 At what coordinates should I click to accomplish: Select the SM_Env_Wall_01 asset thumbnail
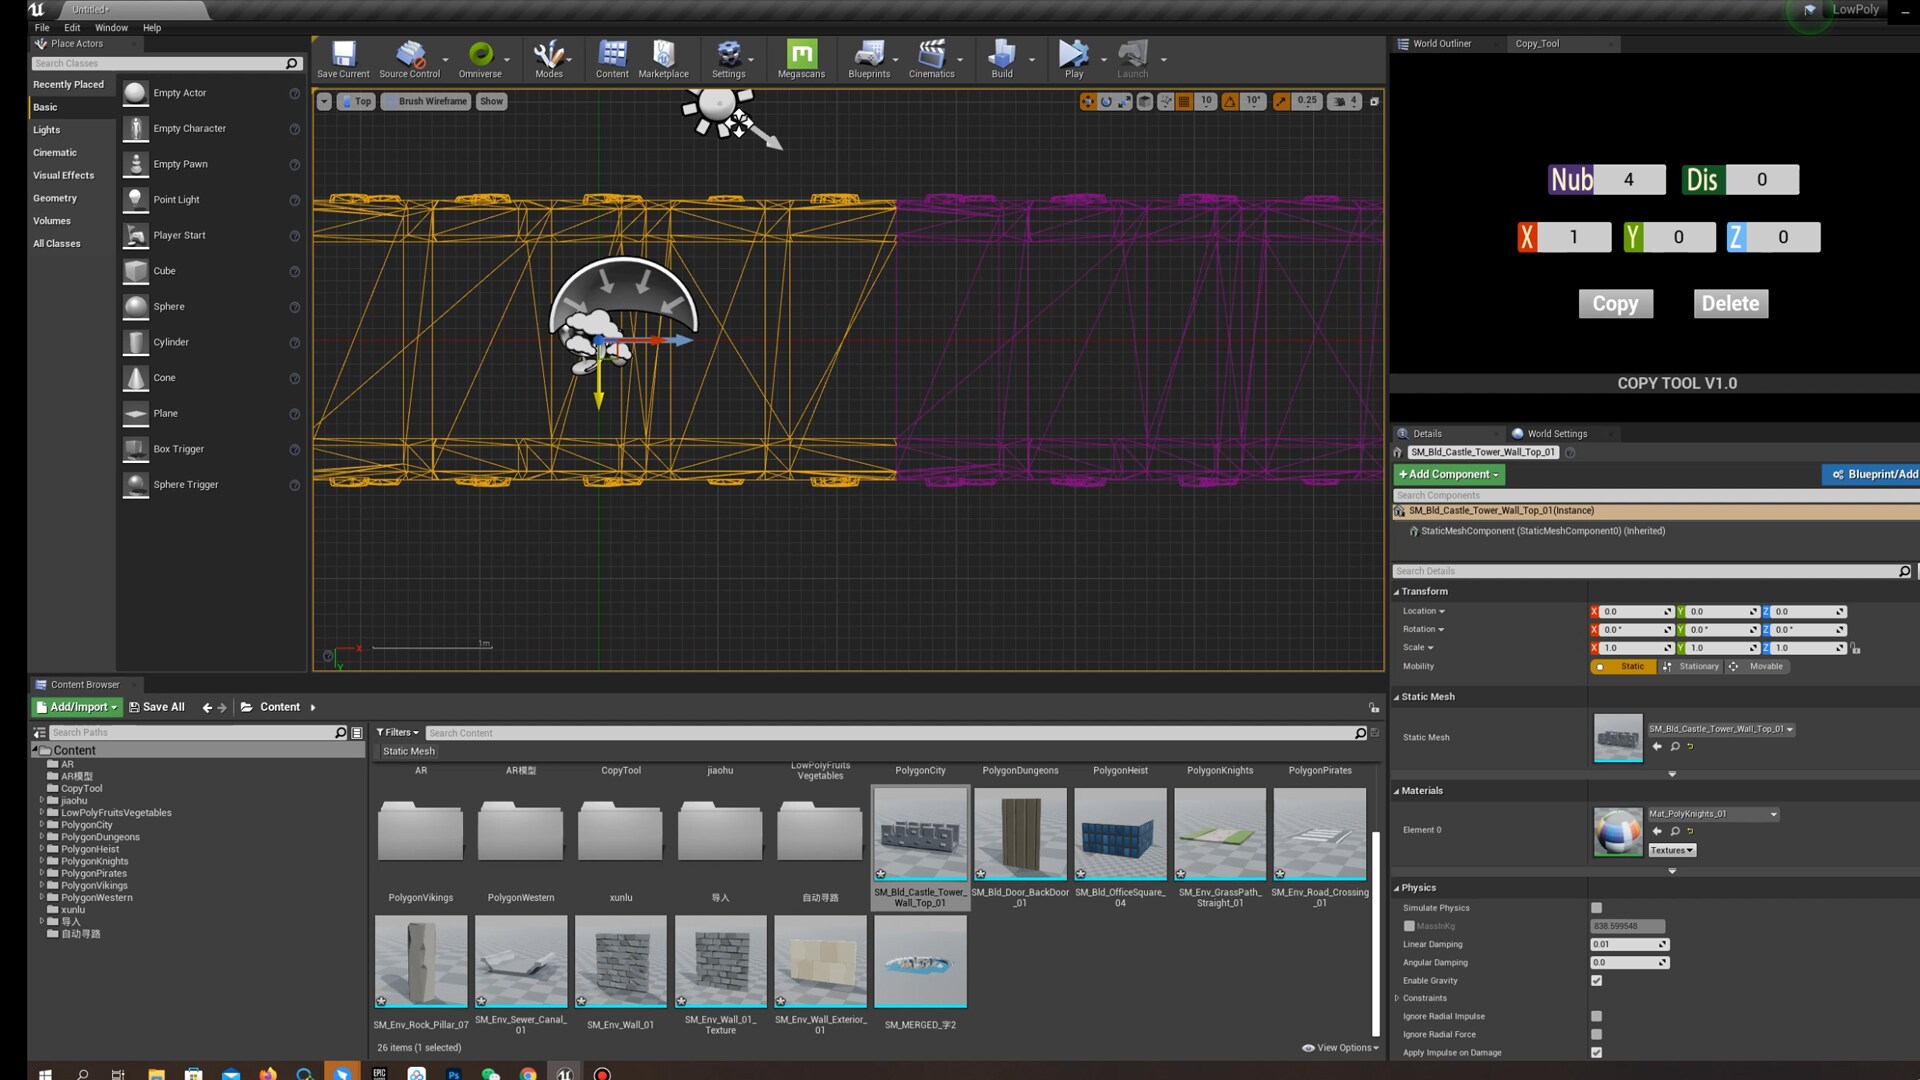(x=620, y=960)
